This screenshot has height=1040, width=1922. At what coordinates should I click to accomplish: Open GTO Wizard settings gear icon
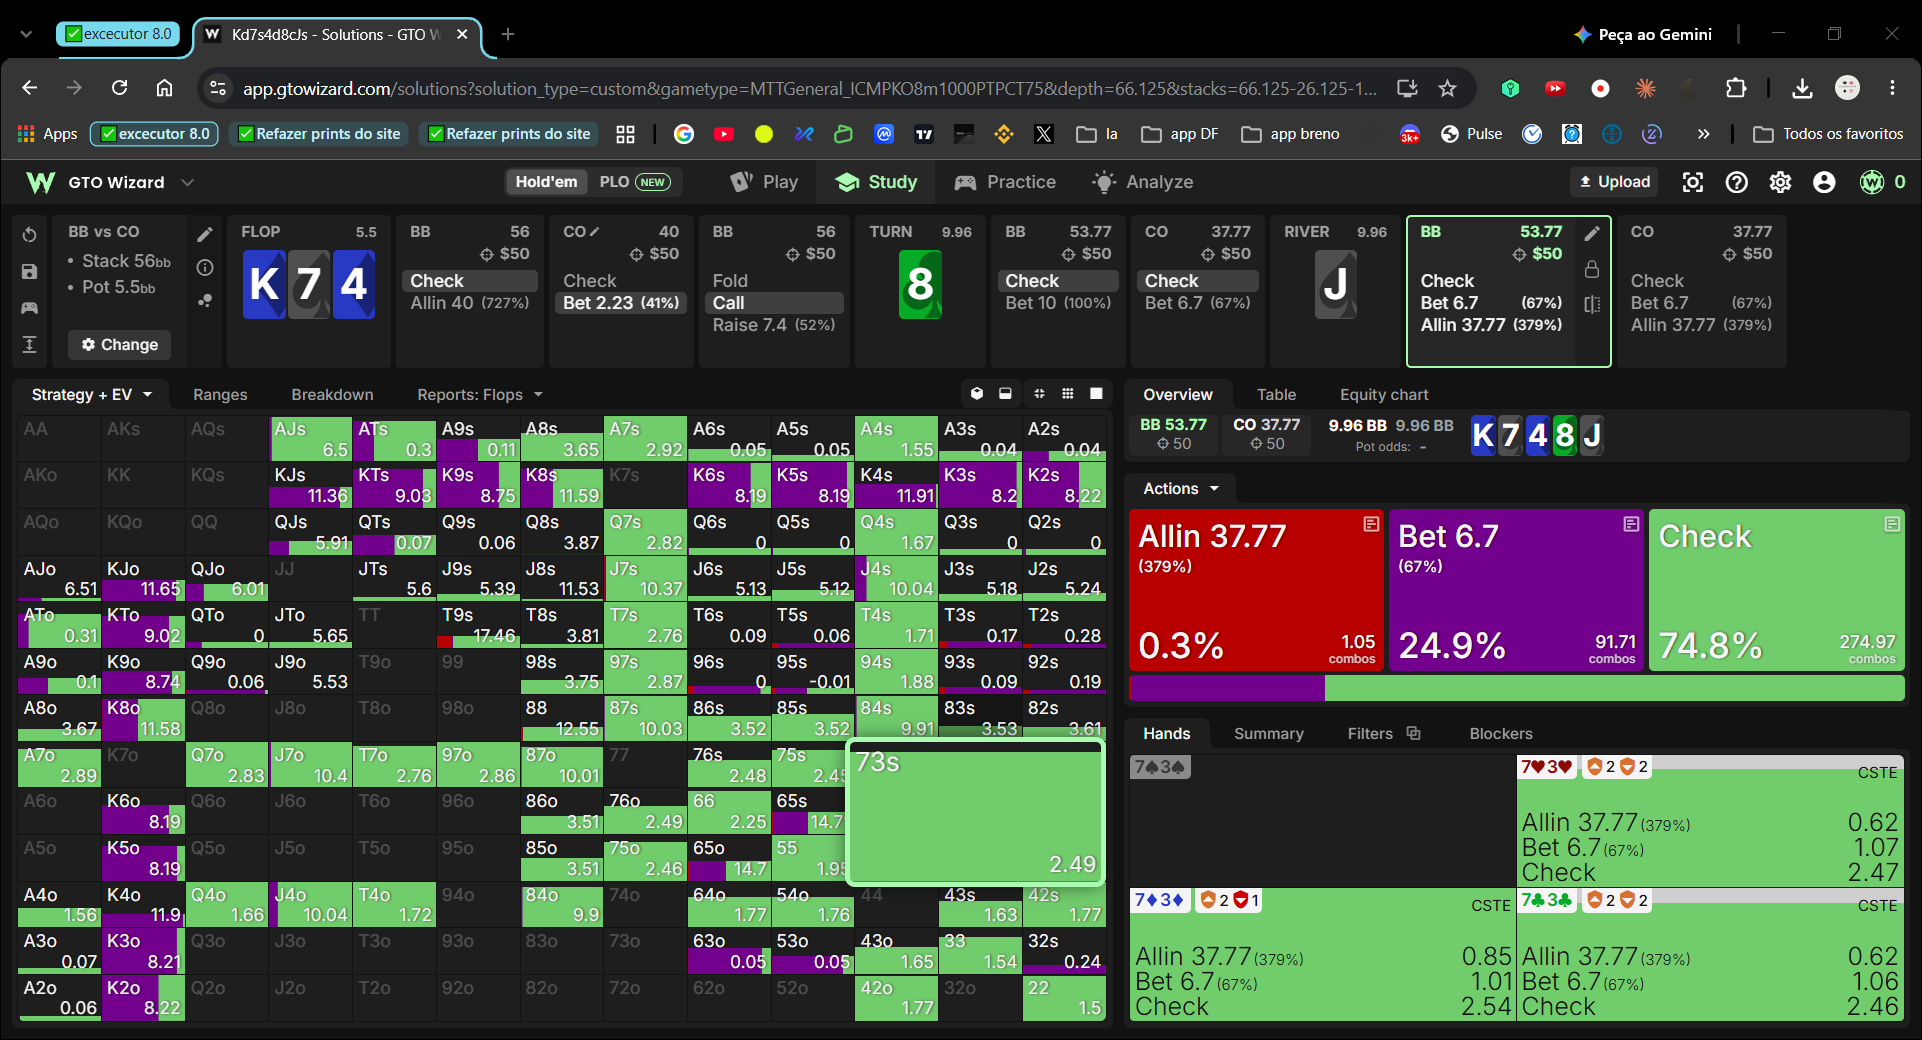[1780, 182]
